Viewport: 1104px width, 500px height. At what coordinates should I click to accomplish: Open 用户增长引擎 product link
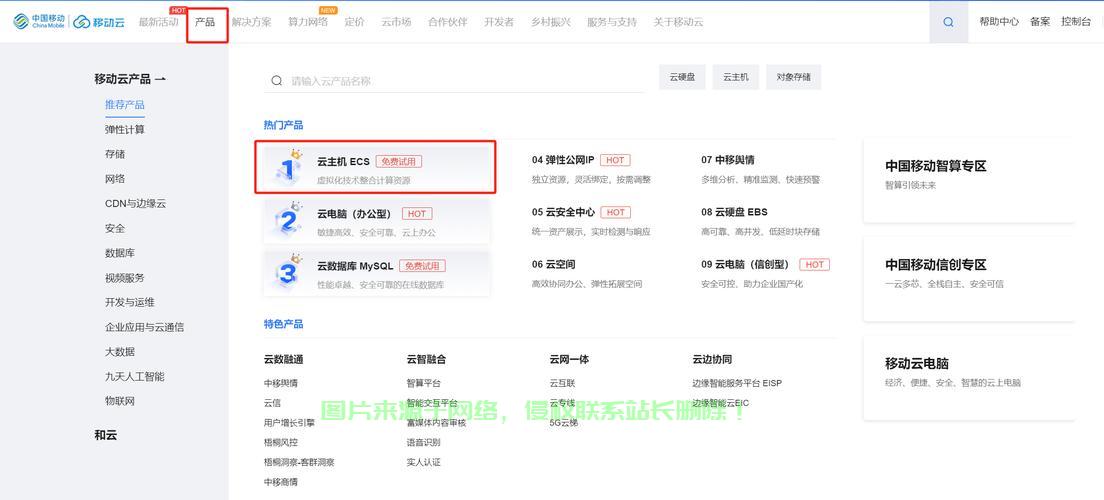[289, 423]
